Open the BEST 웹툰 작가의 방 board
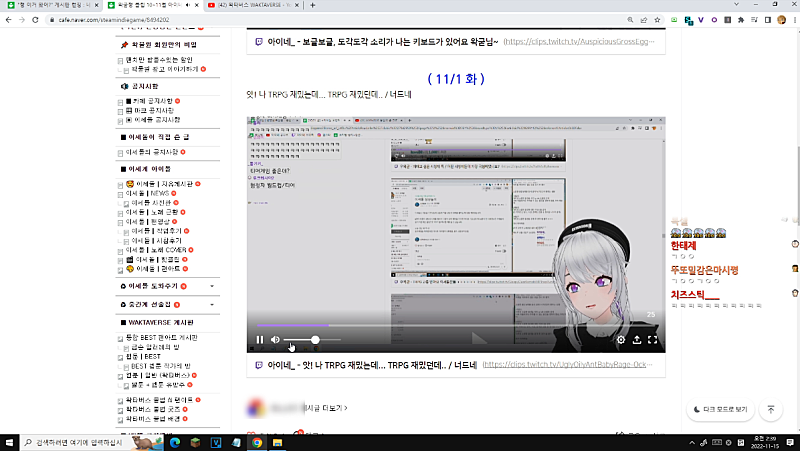 click(x=161, y=366)
